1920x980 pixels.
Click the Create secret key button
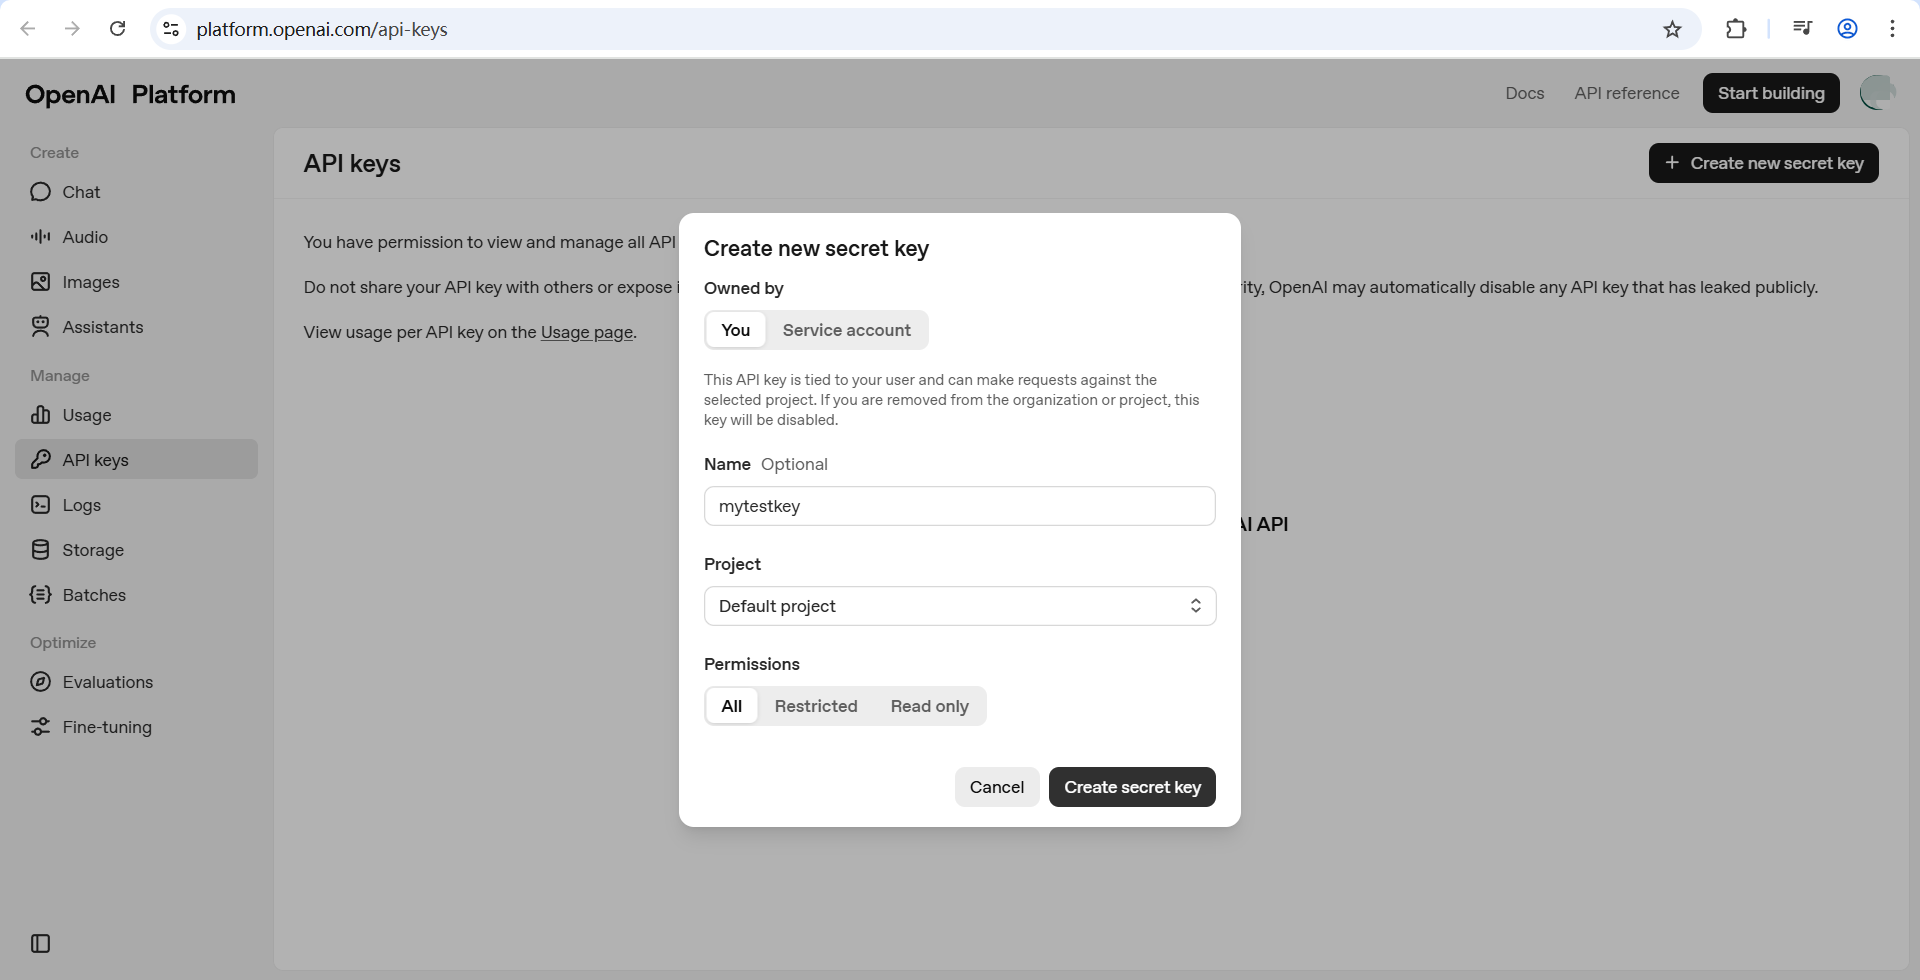1132,787
